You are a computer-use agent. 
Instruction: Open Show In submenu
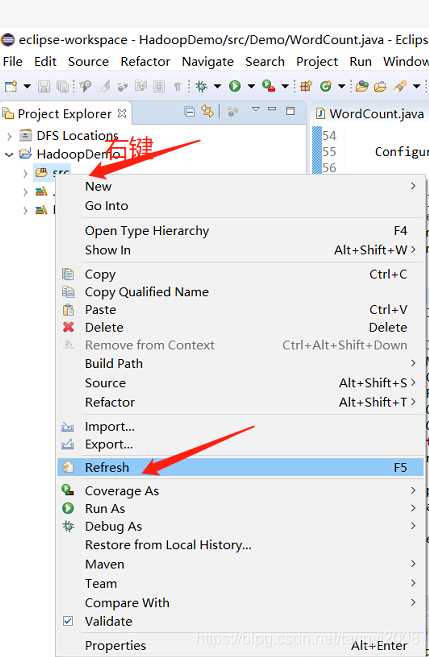[x=240, y=250]
